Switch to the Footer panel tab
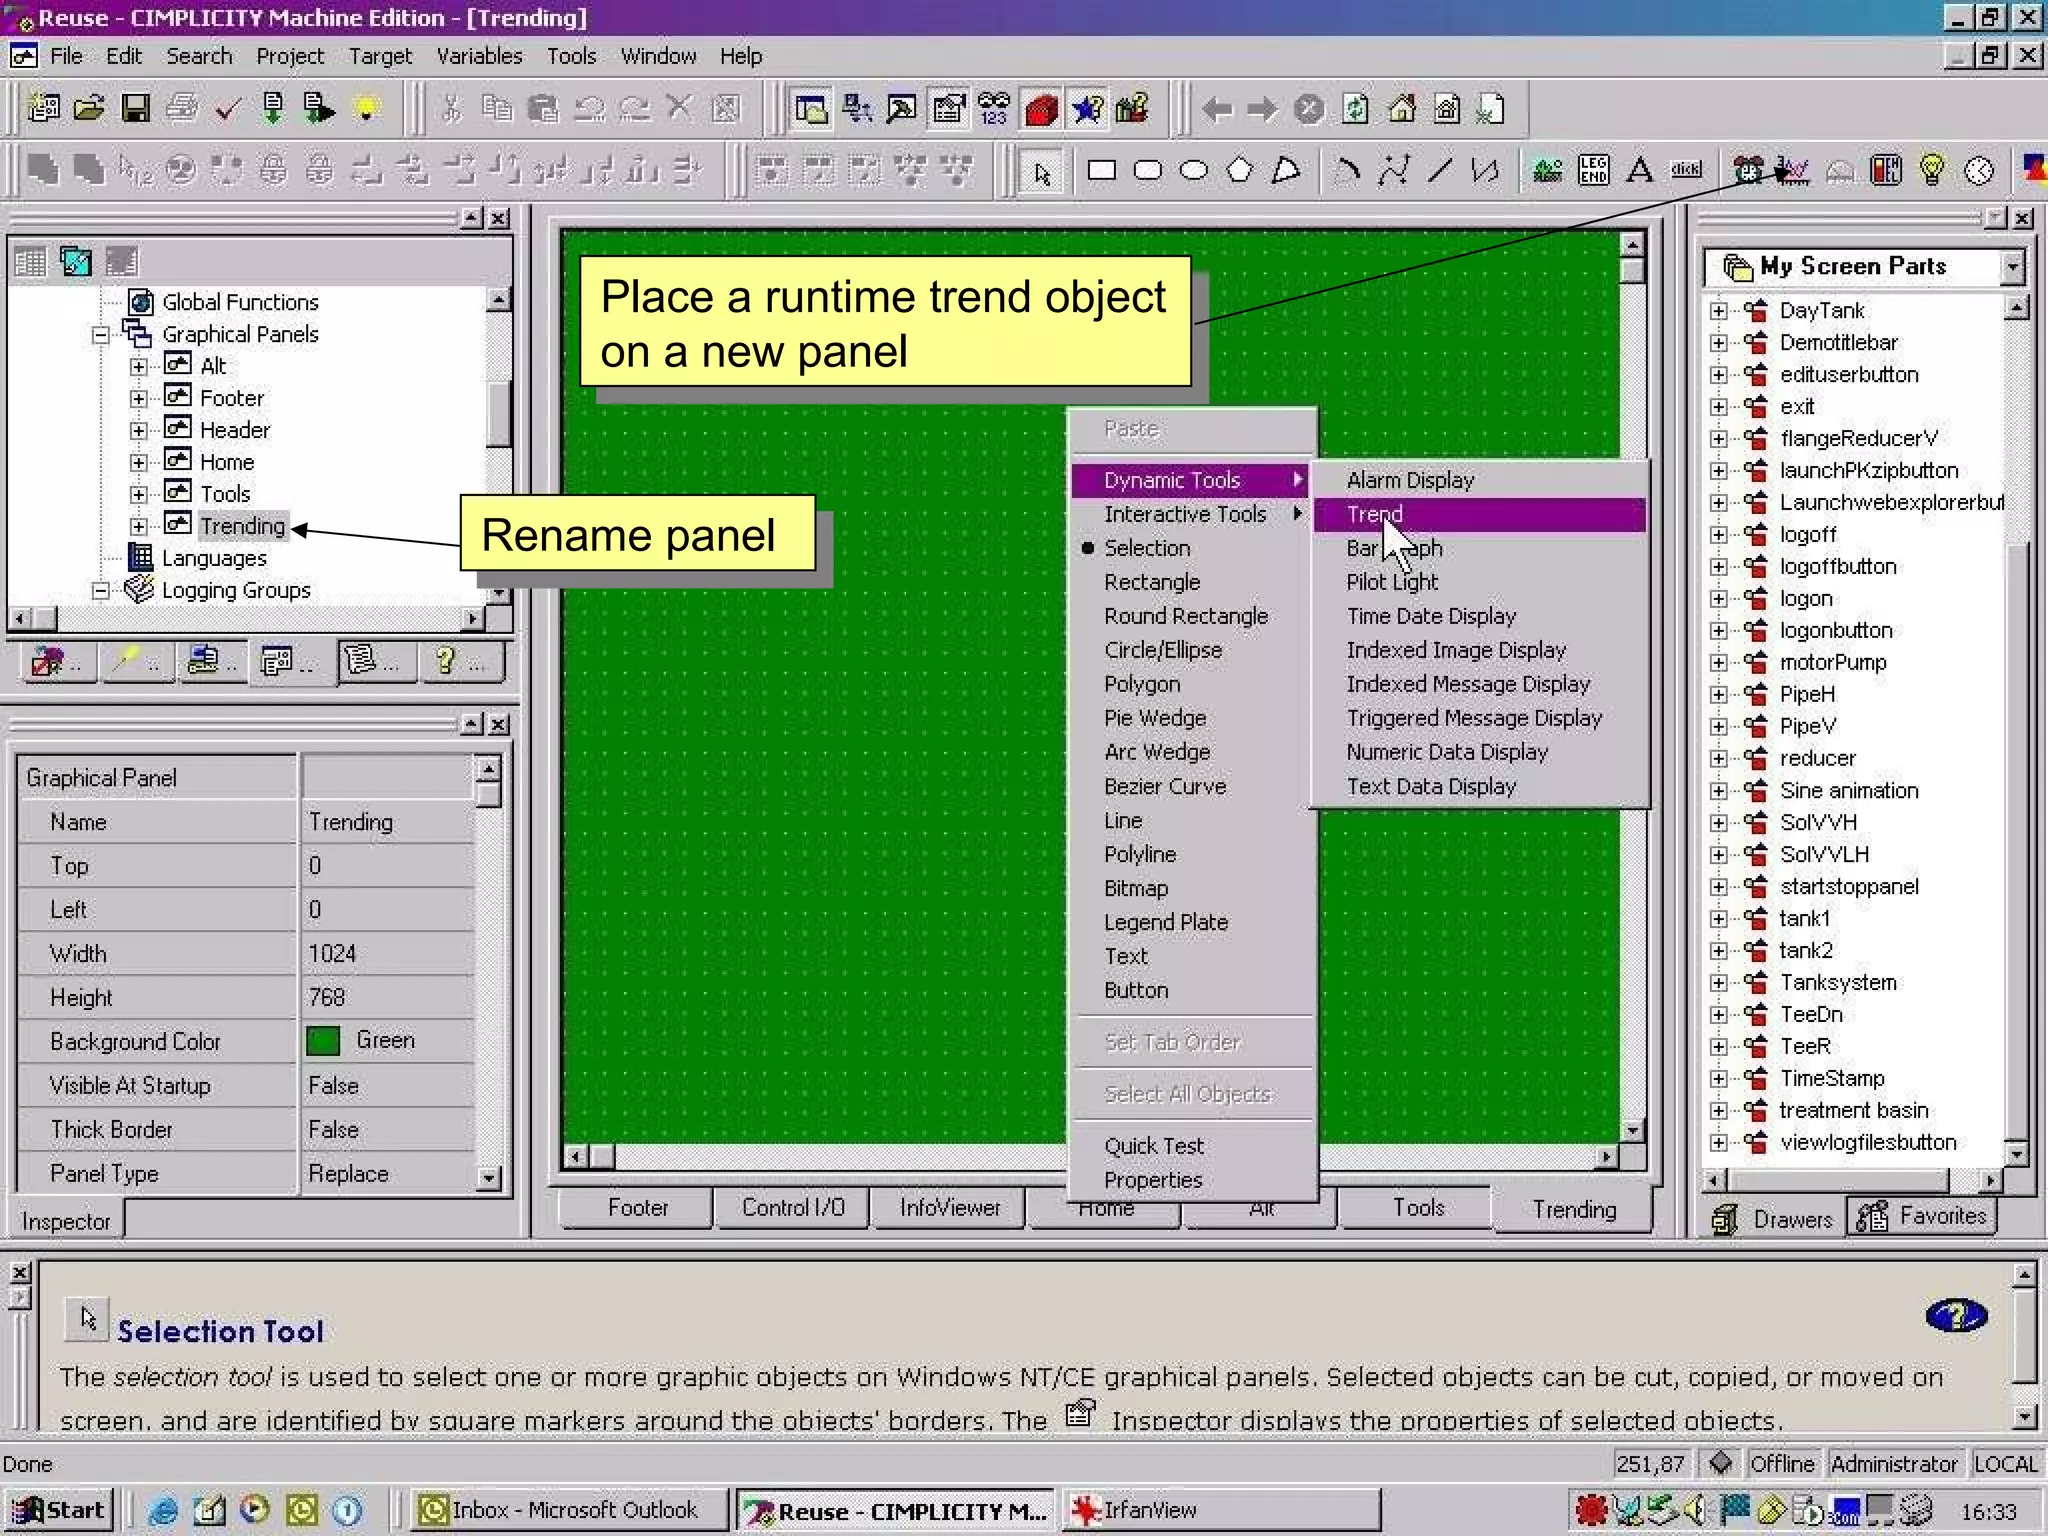The height and width of the screenshot is (1536, 2048). pyautogui.click(x=637, y=1208)
